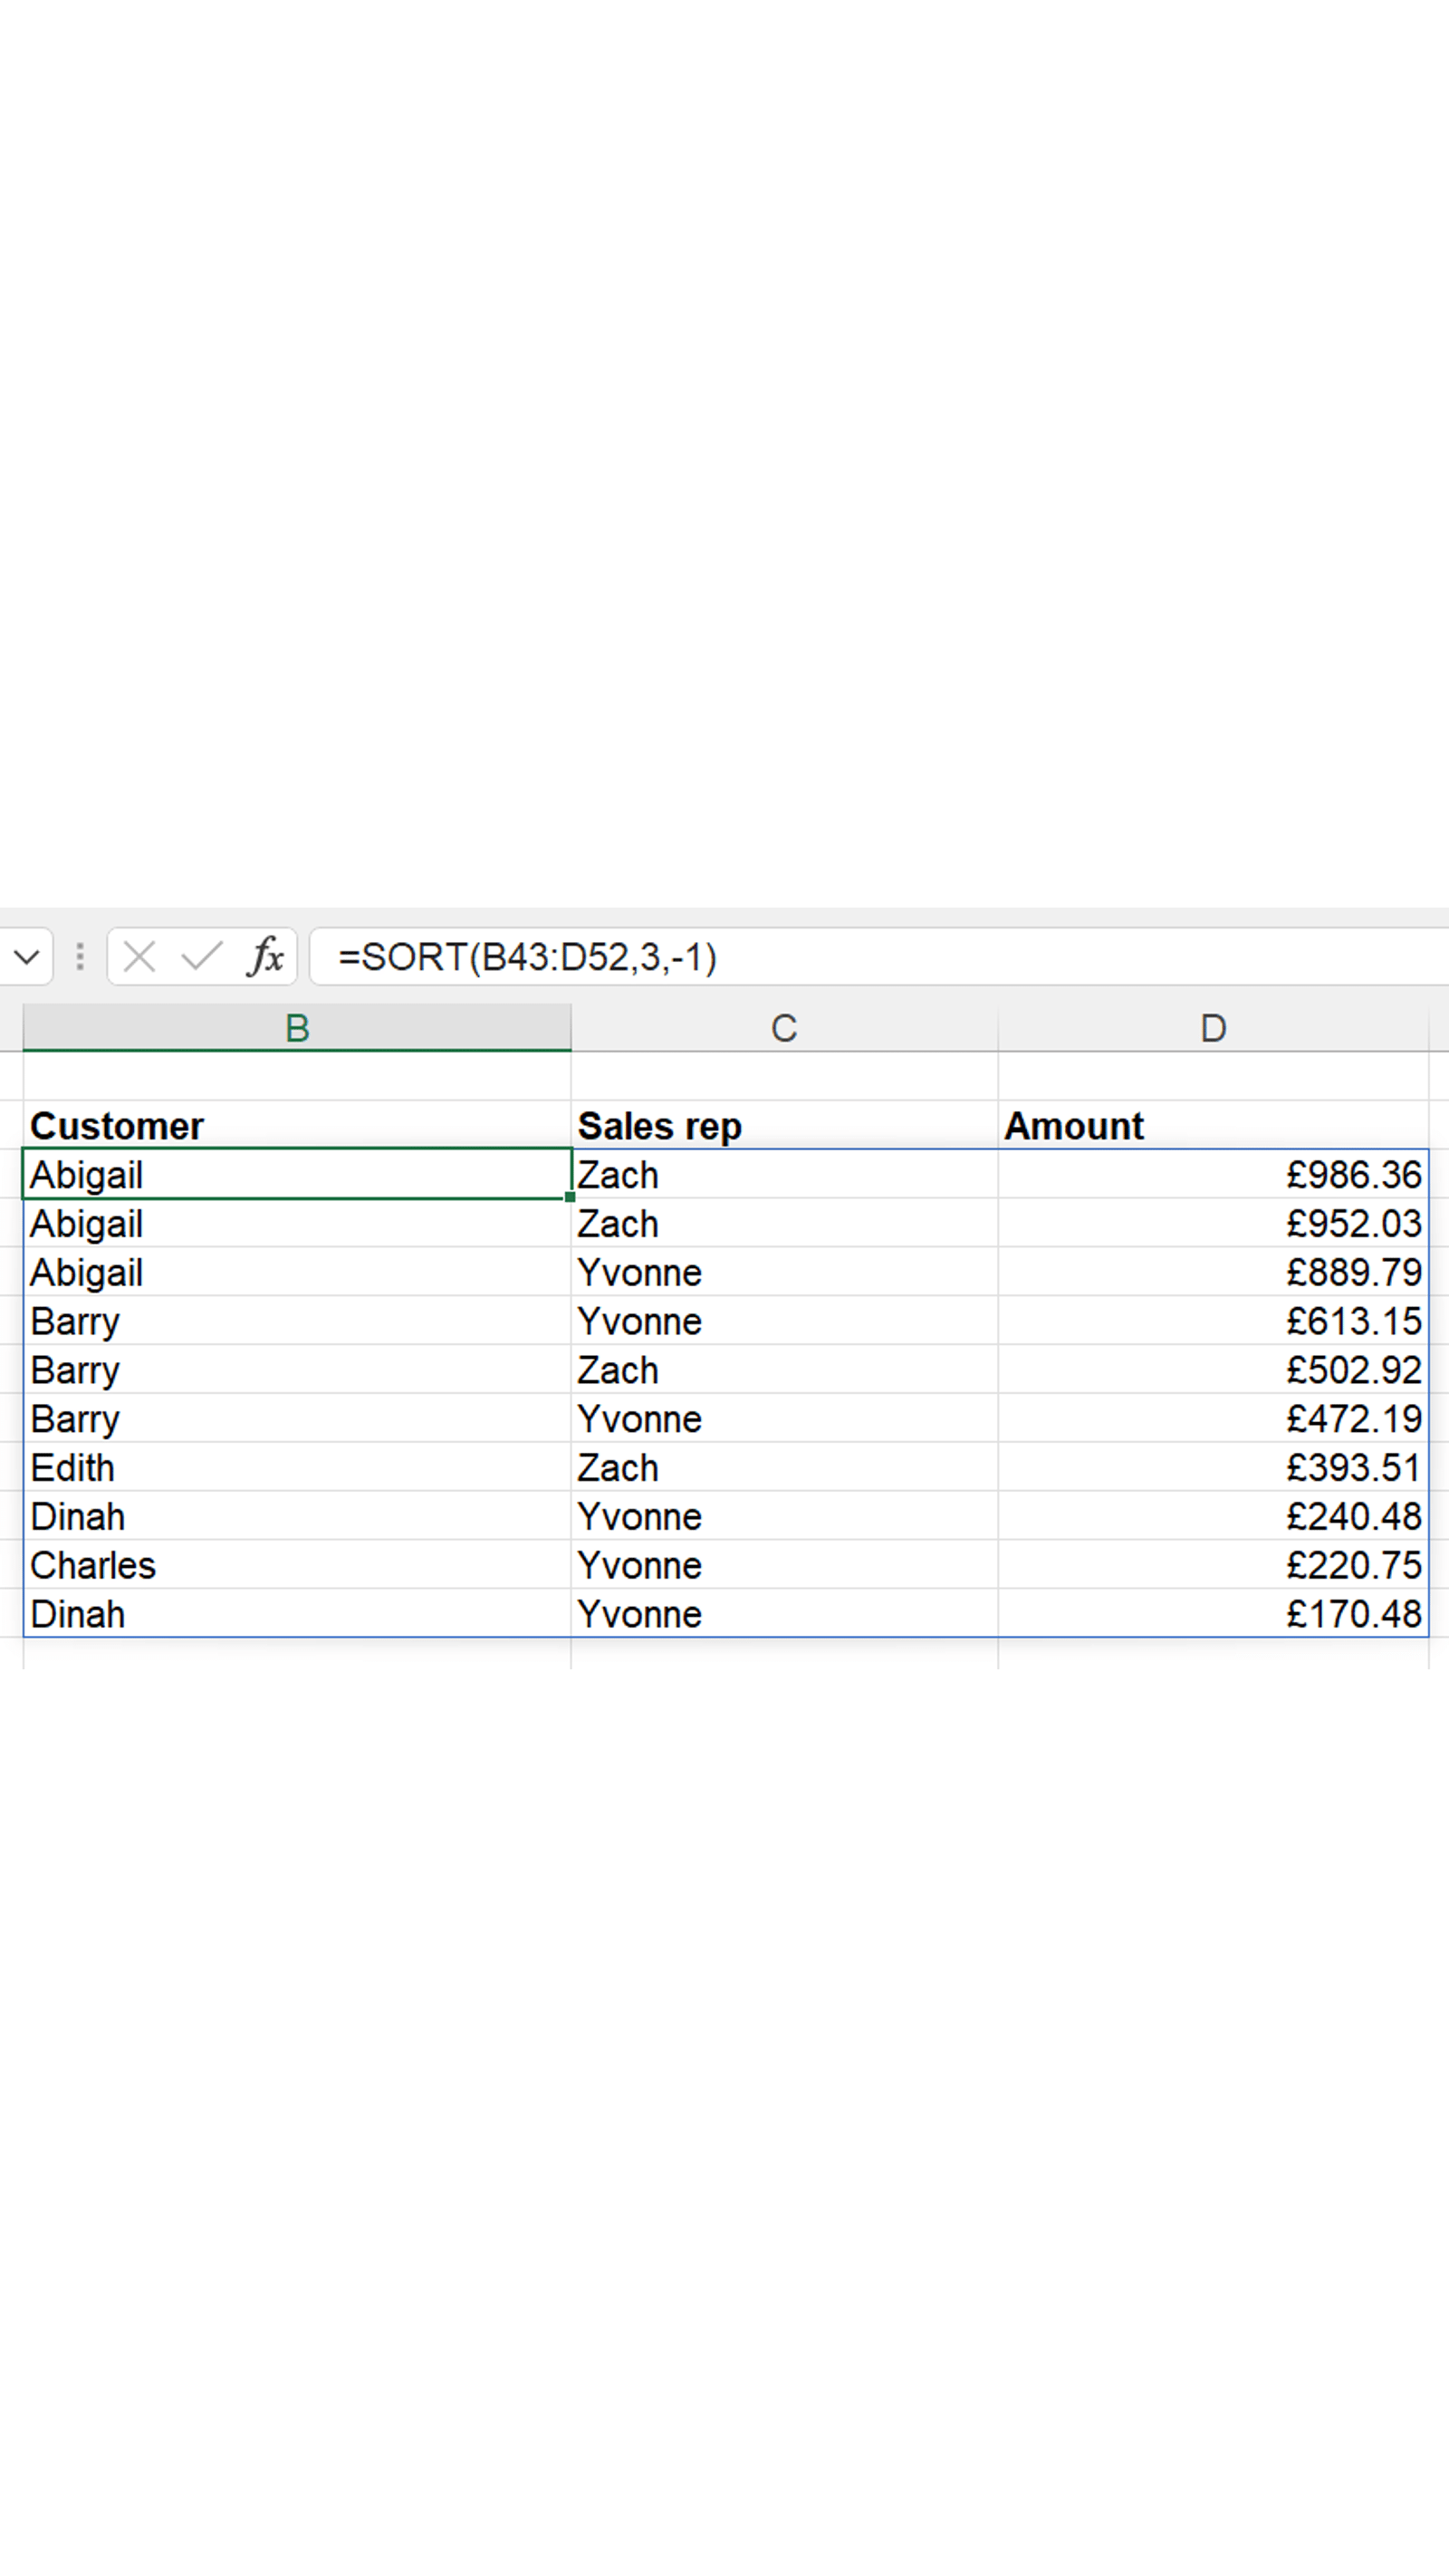Select the cell containing Edith
This screenshot has width=1449, height=2576.
point(296,1468)
